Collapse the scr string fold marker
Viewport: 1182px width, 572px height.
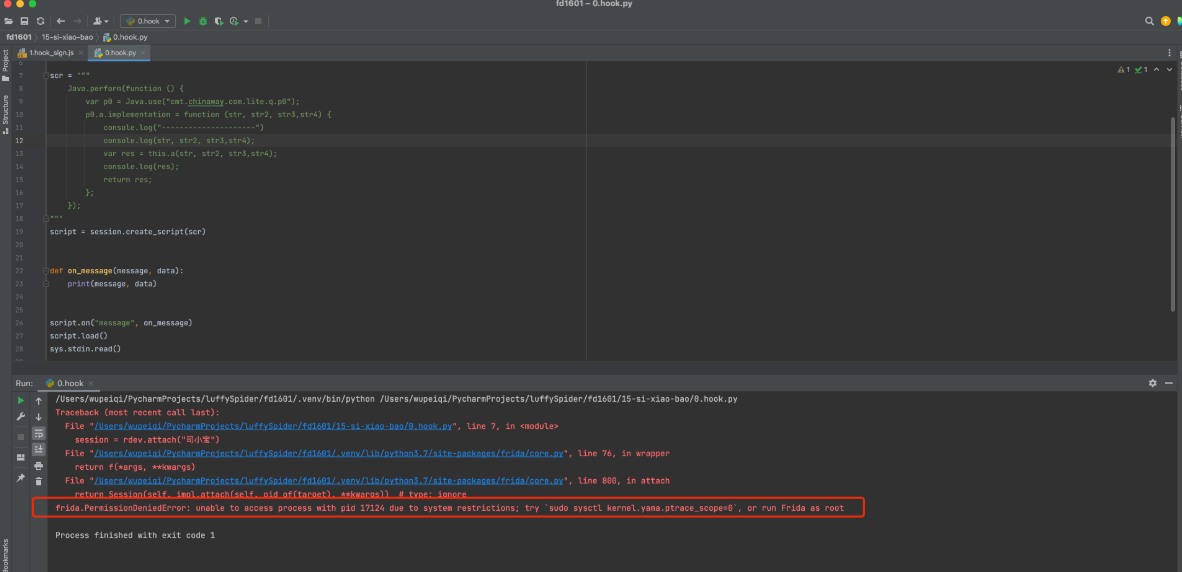[x=46, y=76]
